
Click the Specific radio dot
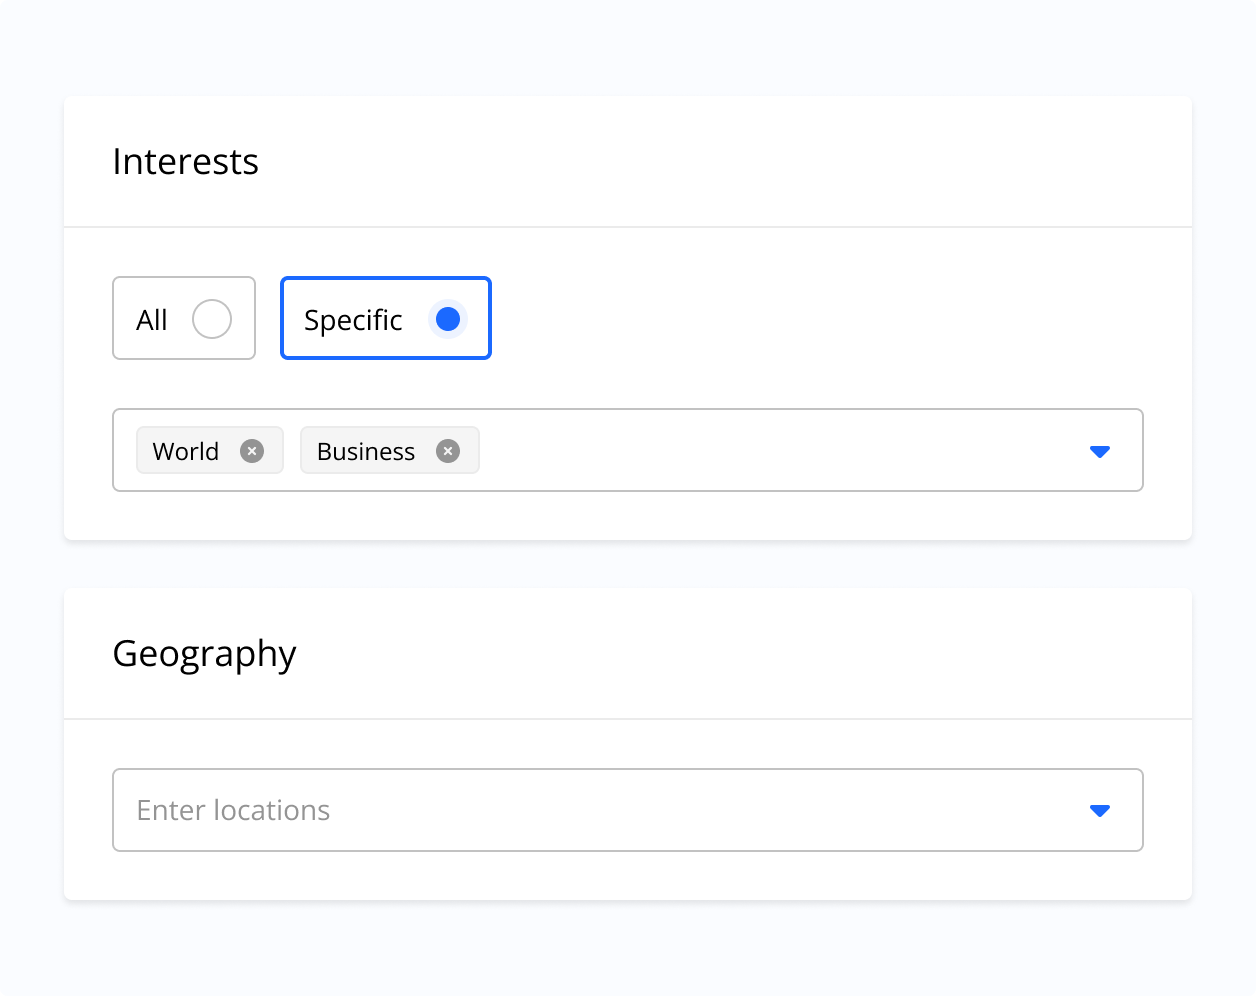448,319
